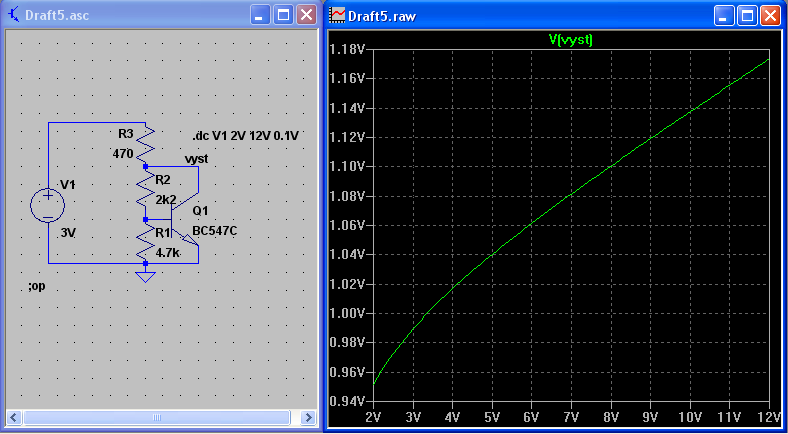The image size is (788, 434).
Task: Click the 7V x-axis label
Action: pyautogui.click(x=571, y=417)
